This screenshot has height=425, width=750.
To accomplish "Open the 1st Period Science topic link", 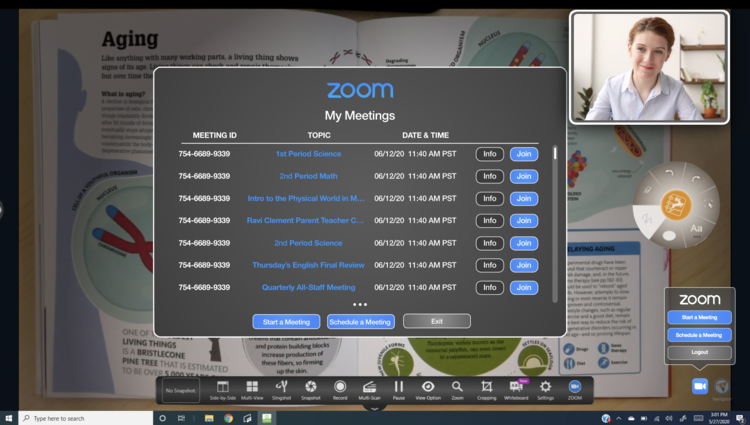I will (x=309, y=154).
